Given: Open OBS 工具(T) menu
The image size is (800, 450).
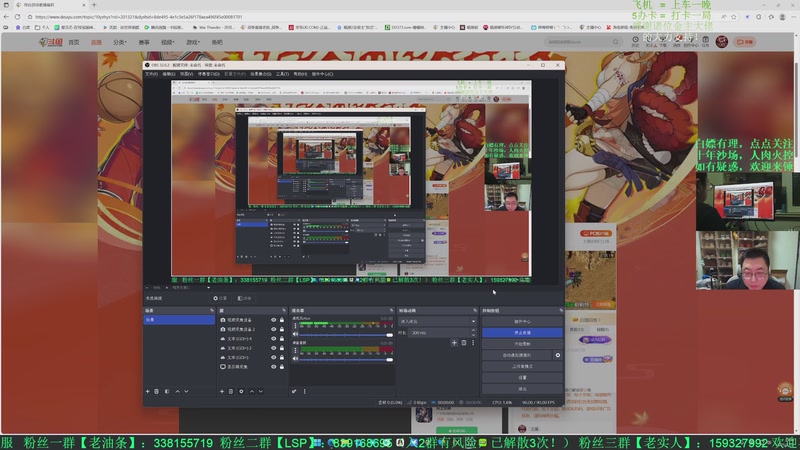Looking at the screenshot, I should [282, 74].
